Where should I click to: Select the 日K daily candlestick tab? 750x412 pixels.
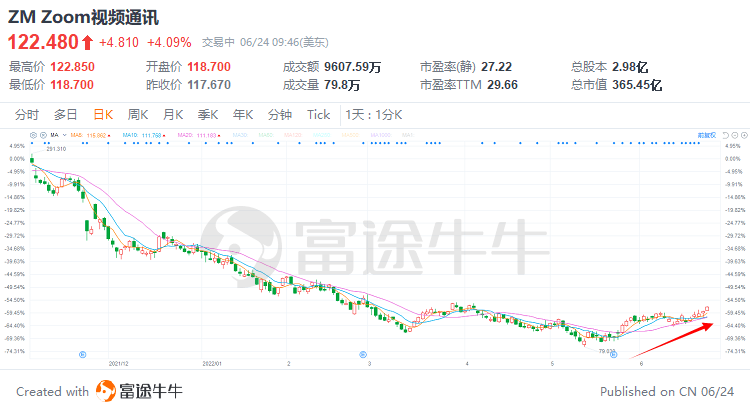[103, 115]
